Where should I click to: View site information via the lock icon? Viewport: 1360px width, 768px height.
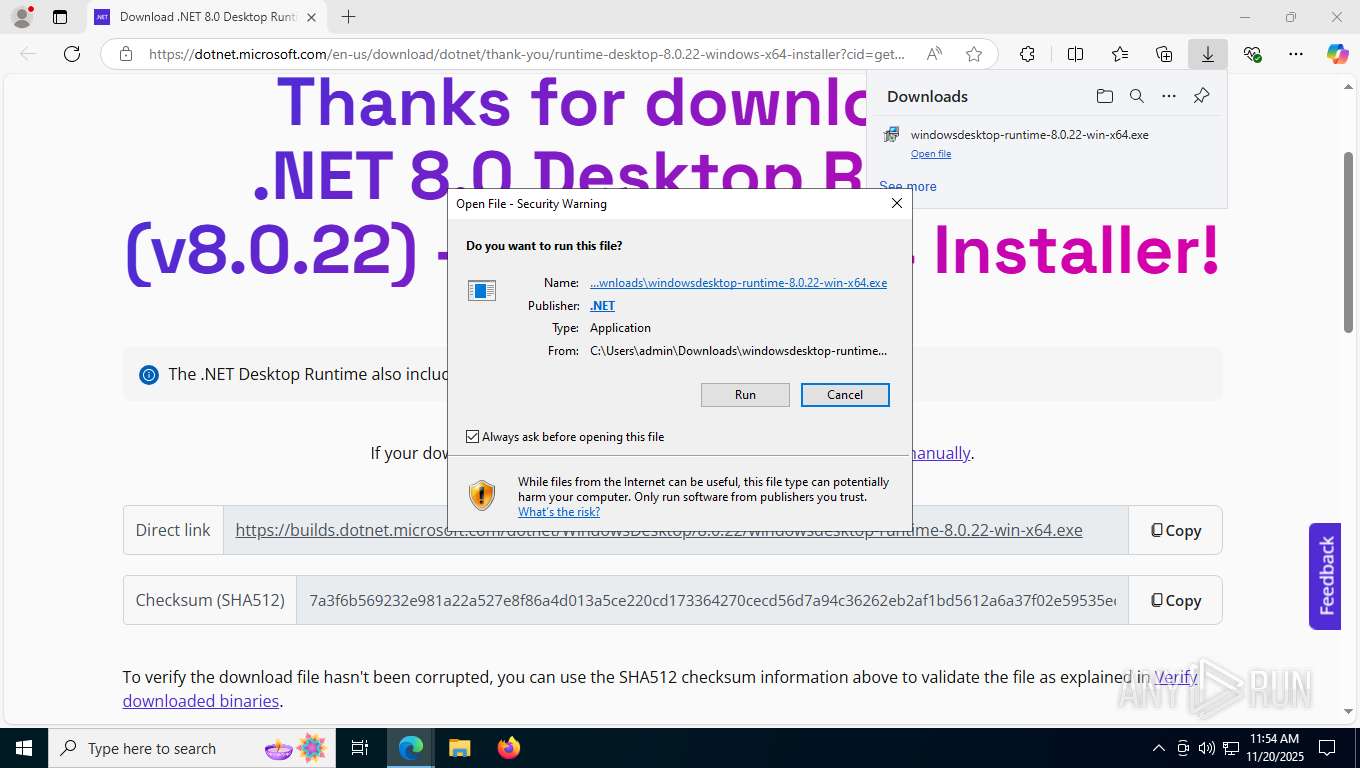point(125,54)
